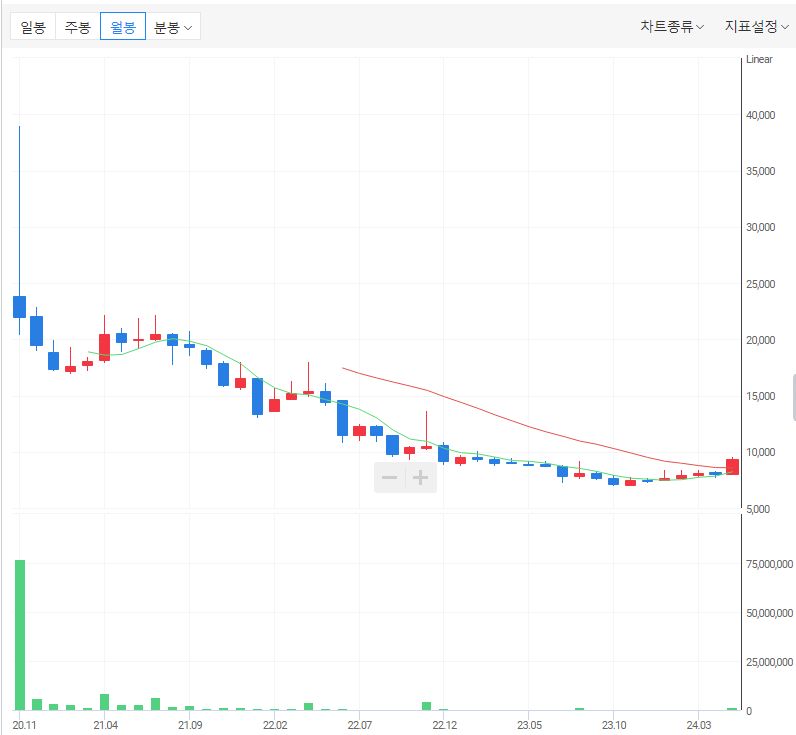Switch to the 주봉 weekly chart tab
796x735 pixels.
[x=78, y=26]
